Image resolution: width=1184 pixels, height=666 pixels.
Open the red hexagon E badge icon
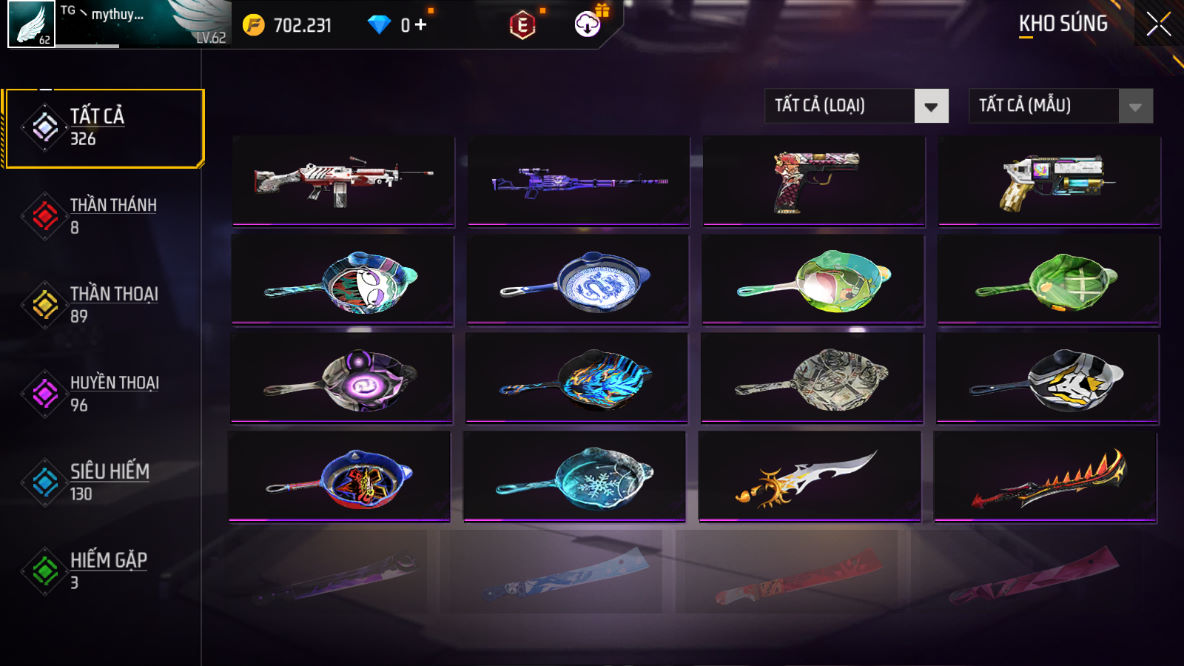(523, 26)
